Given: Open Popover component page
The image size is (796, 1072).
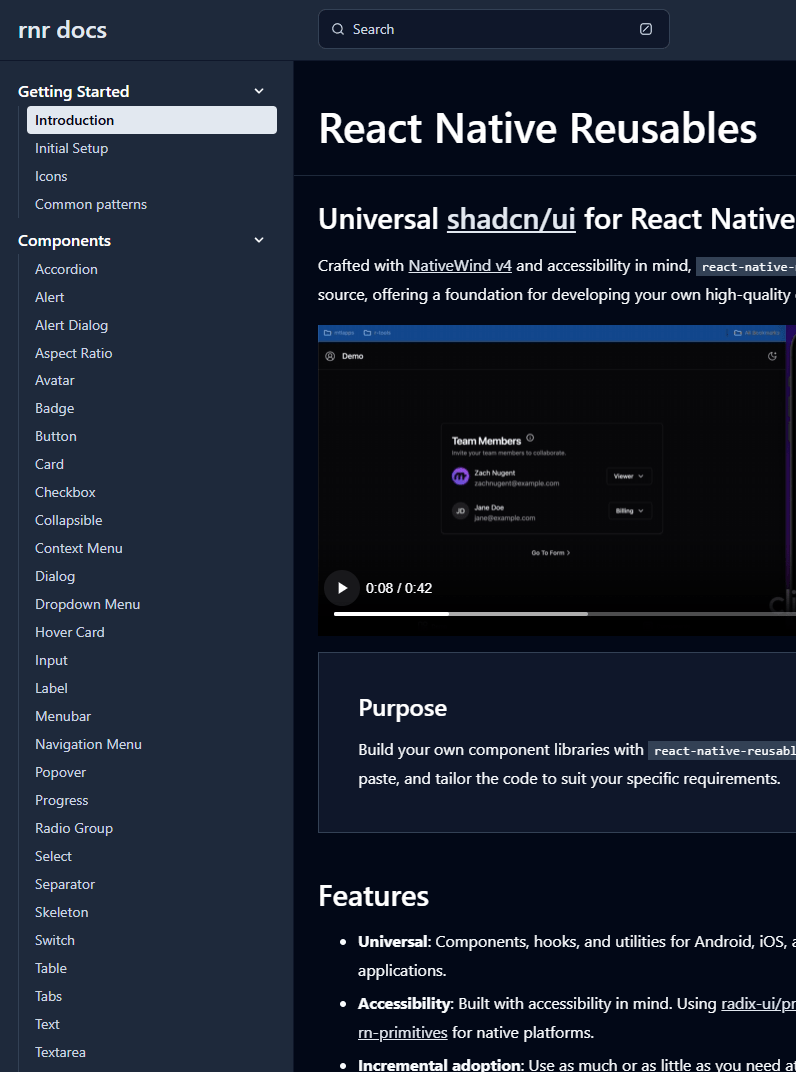Looking at the screenshot, I should click(61, 773).
